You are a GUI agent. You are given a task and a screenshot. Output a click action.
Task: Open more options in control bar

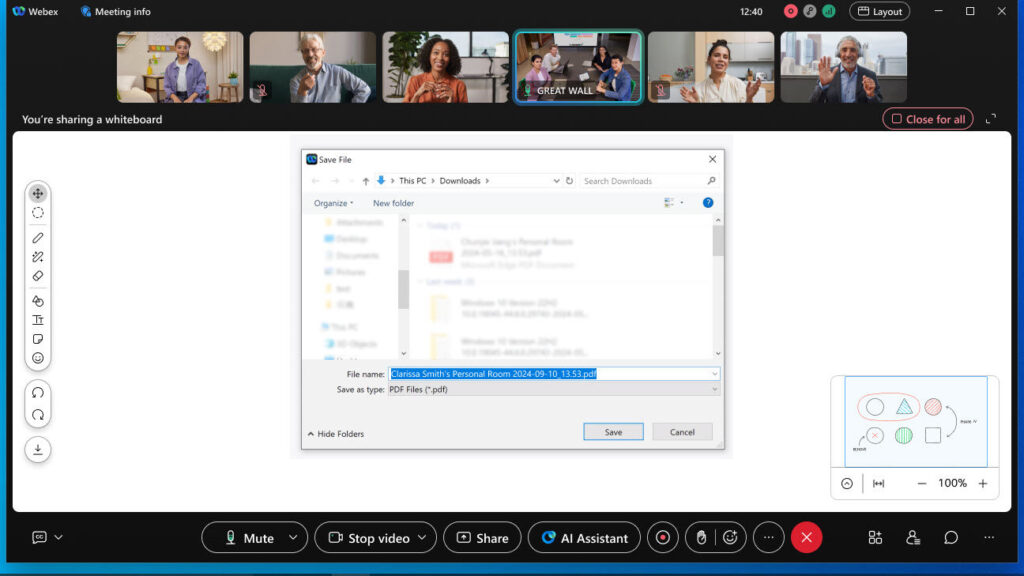tap(769, 537)
